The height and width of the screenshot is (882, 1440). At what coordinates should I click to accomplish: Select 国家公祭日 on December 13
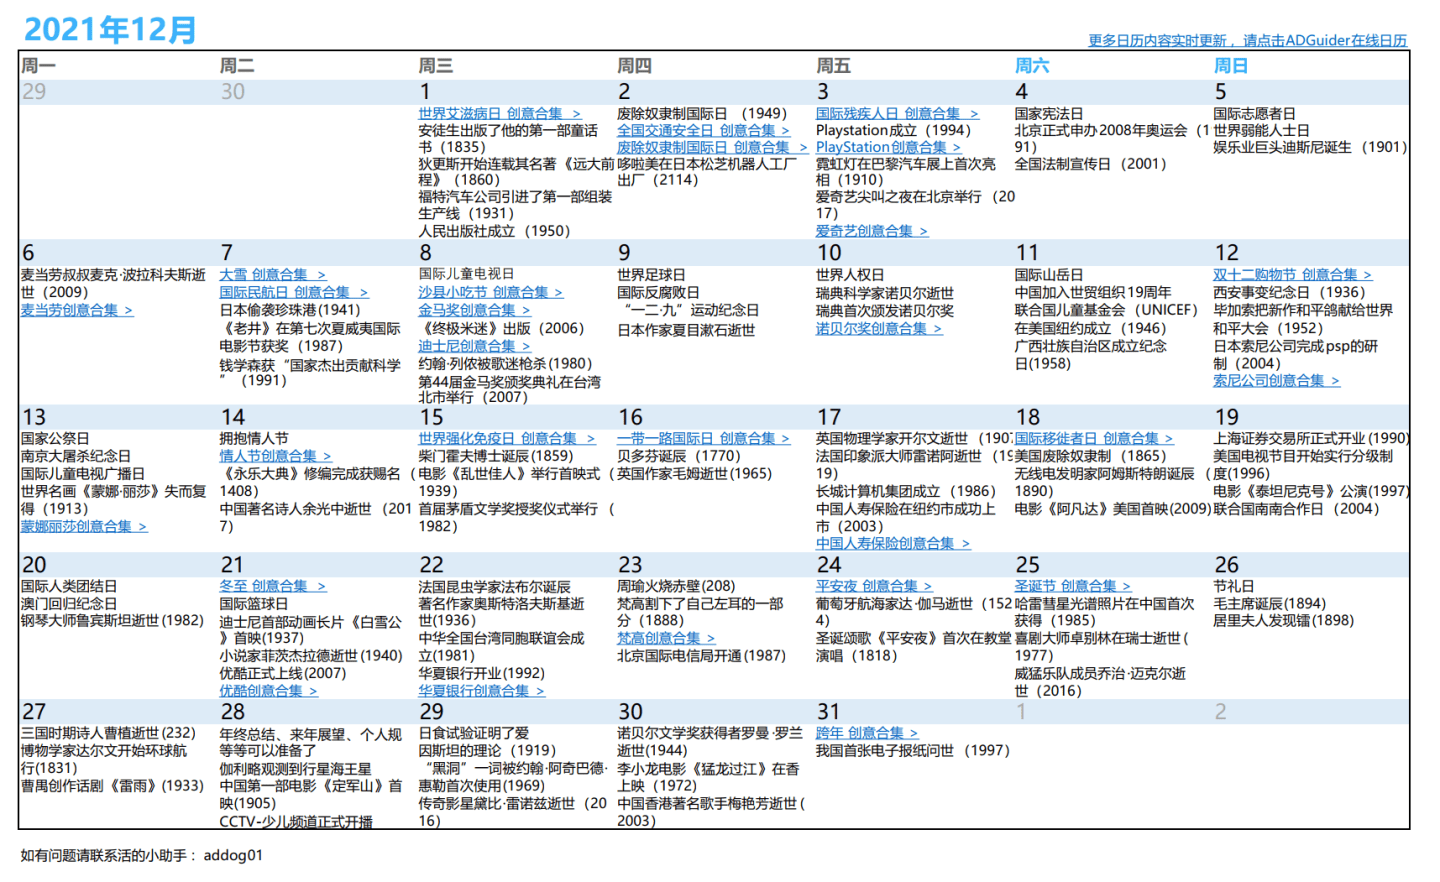point(55,438)
